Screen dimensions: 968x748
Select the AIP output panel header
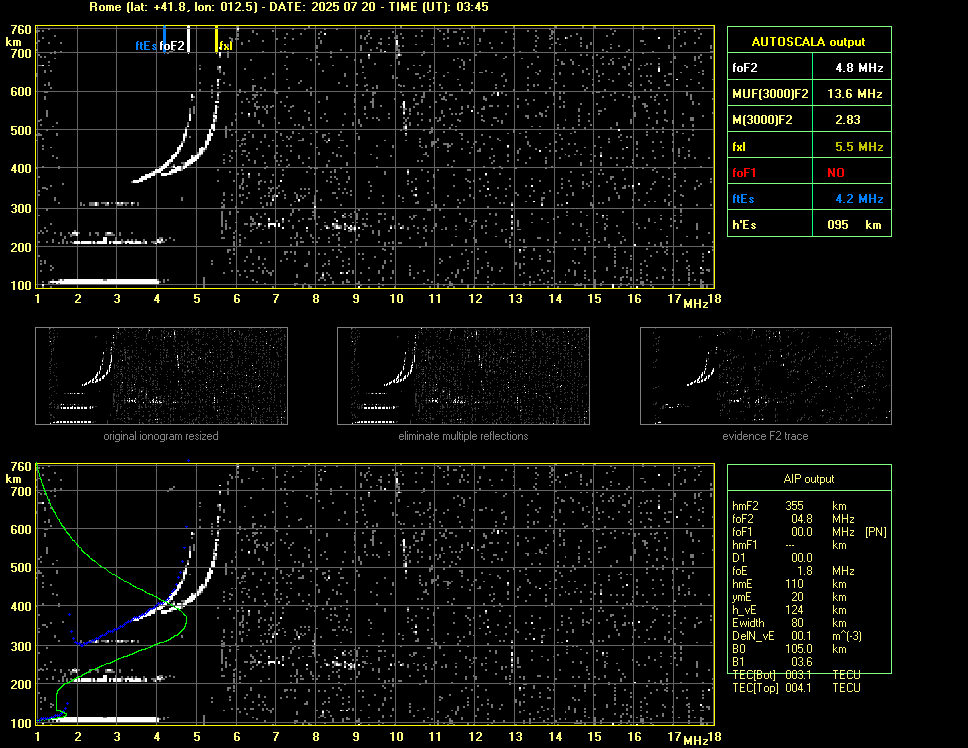(x=809, y=479)
